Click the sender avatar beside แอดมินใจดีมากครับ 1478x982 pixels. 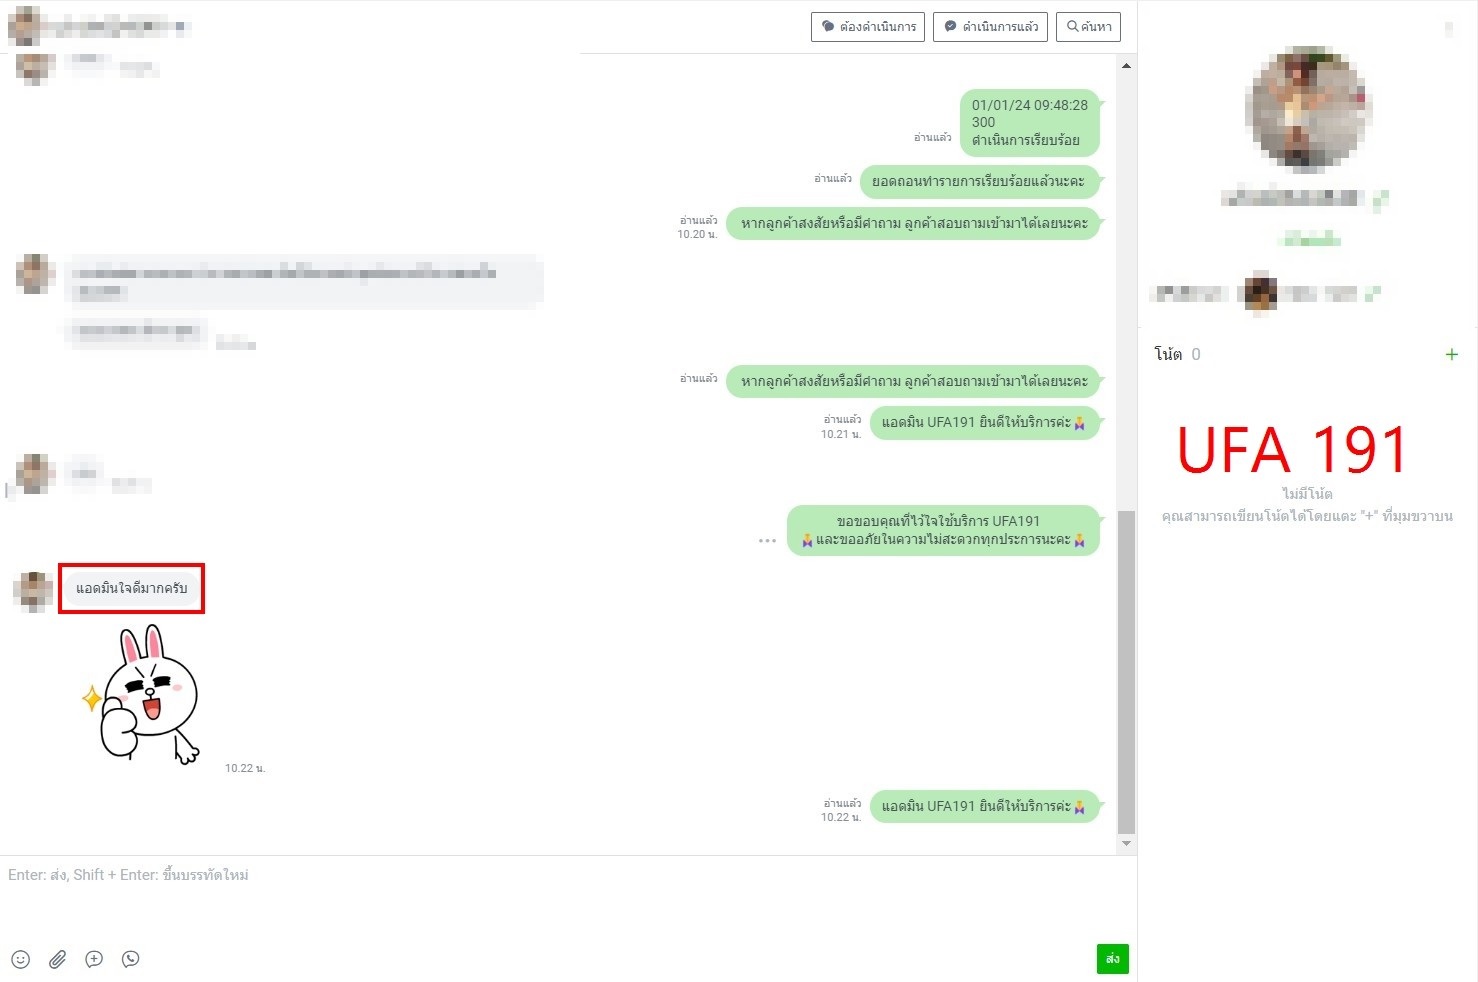(x=33, y=591)
